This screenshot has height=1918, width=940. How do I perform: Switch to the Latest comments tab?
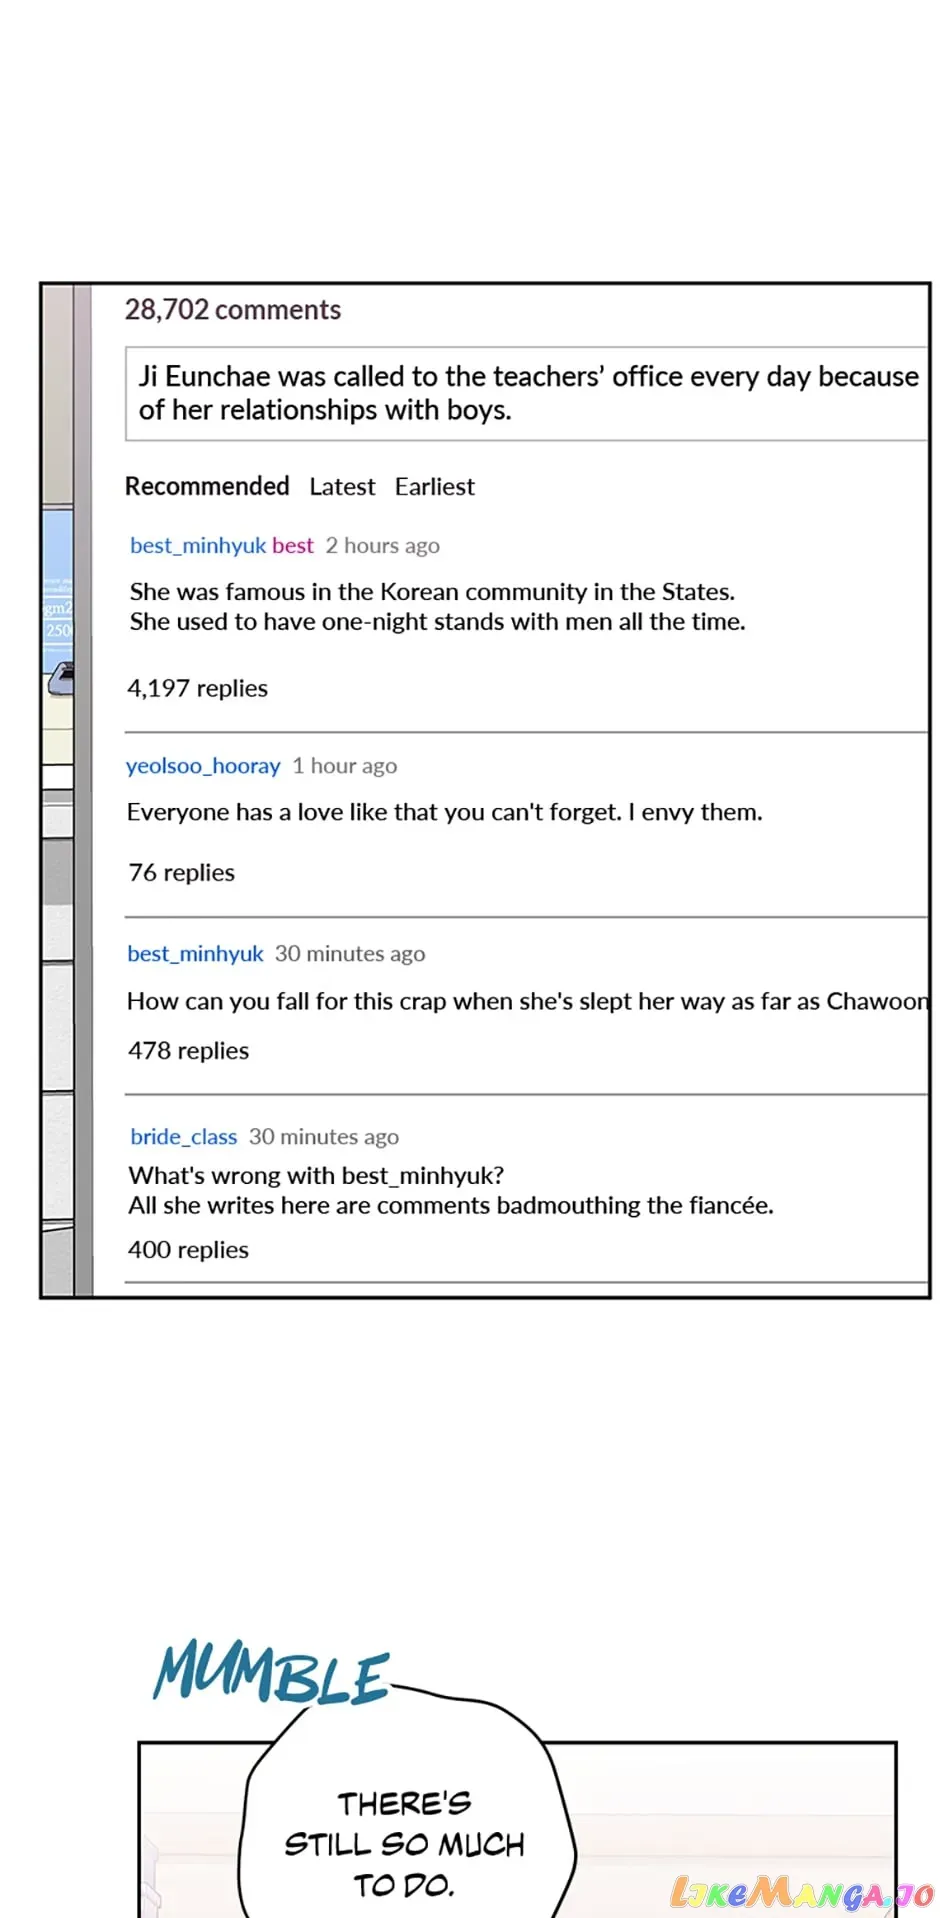pos(342,487)
